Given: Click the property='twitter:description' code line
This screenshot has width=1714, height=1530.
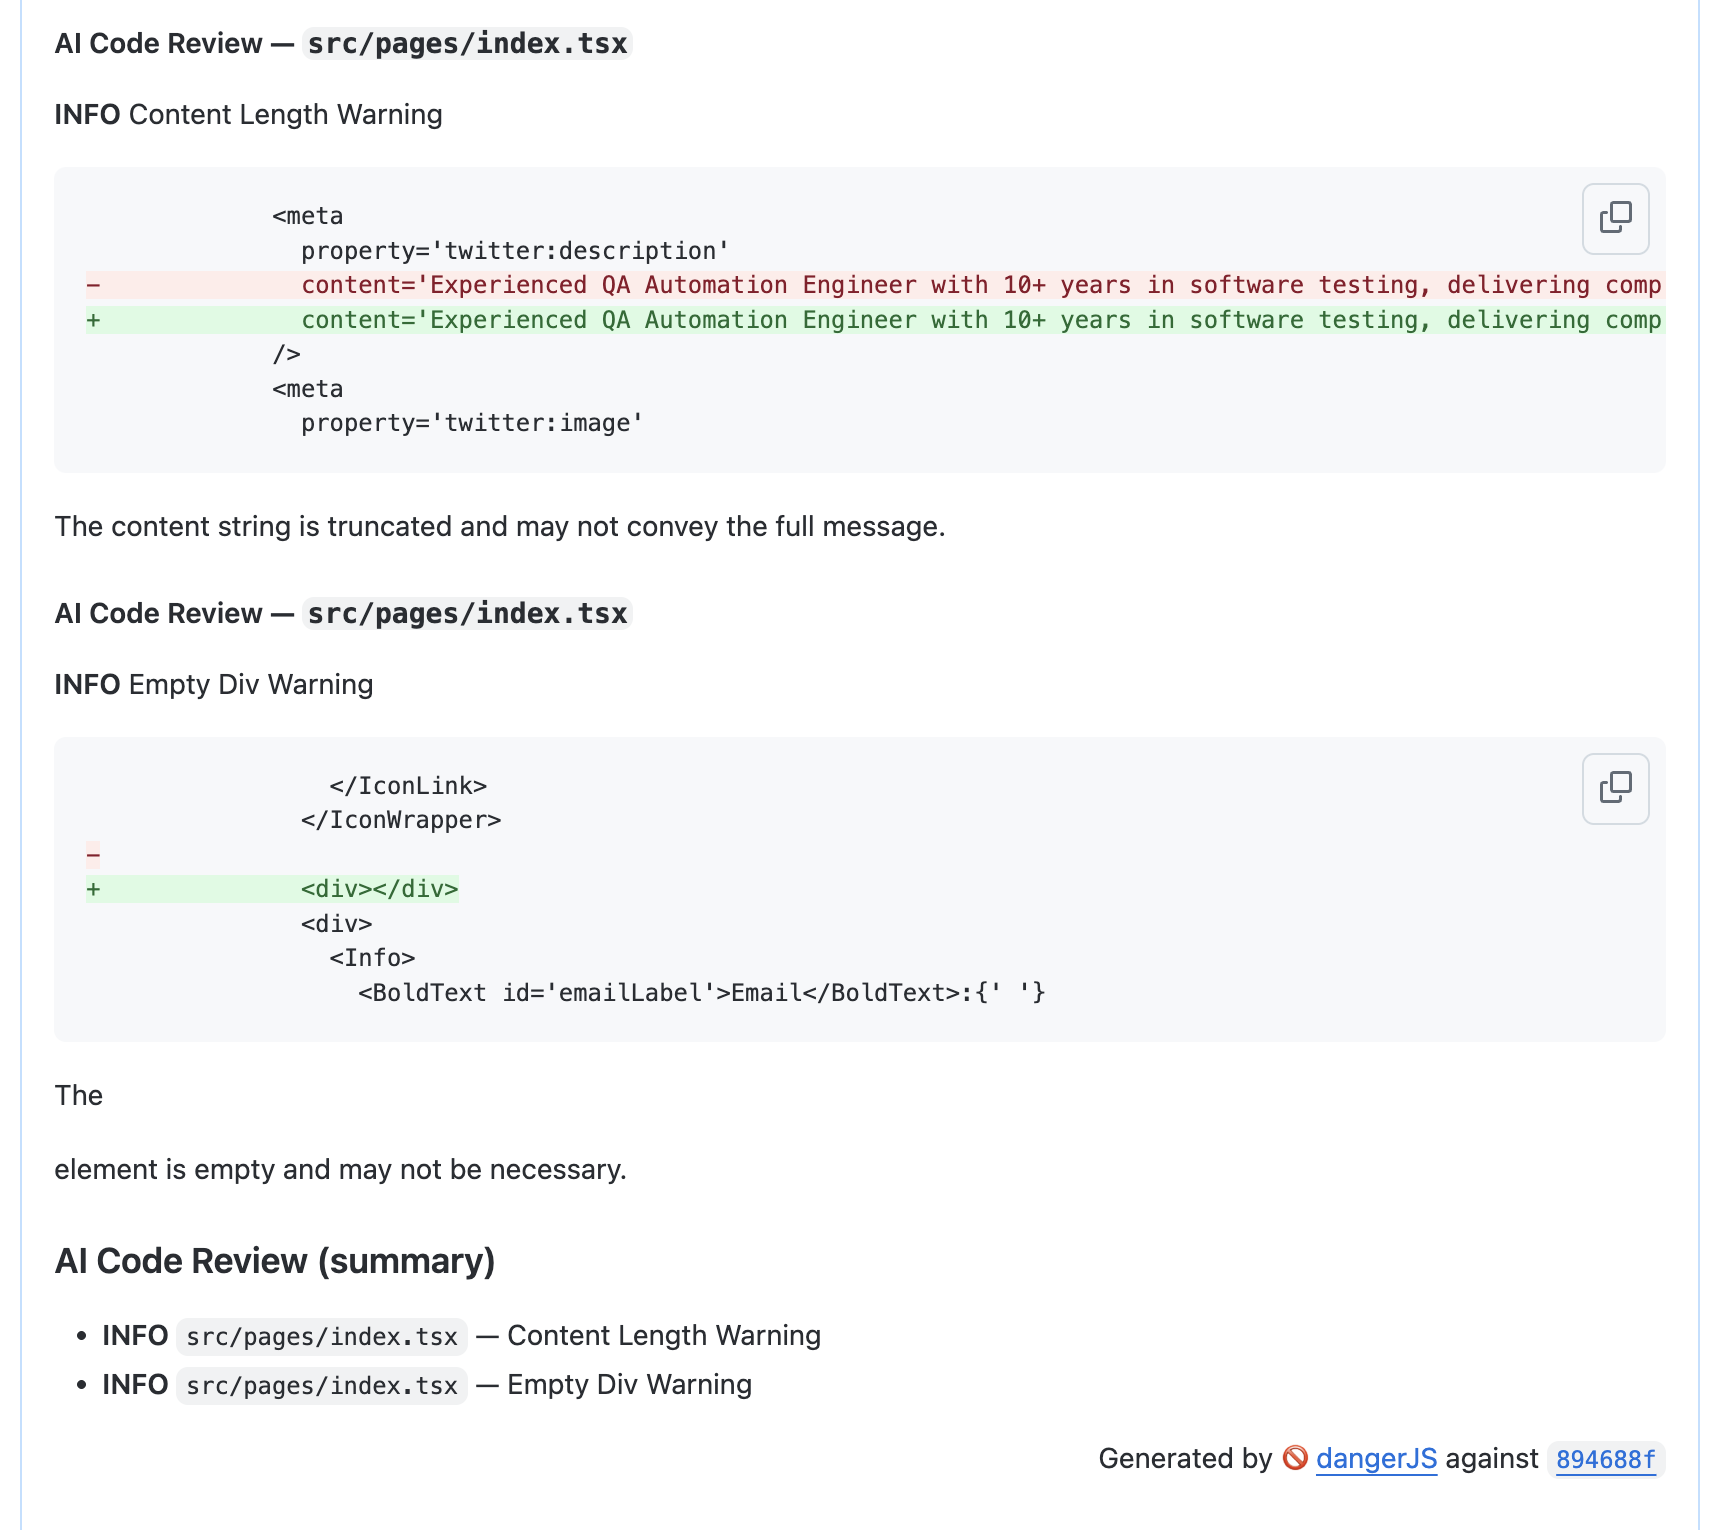Looking at the screenshot, I should 515,251.
